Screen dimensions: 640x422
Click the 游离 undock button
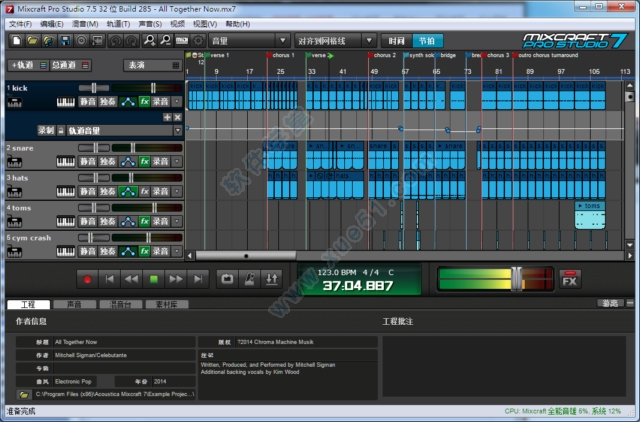point(611,303)
